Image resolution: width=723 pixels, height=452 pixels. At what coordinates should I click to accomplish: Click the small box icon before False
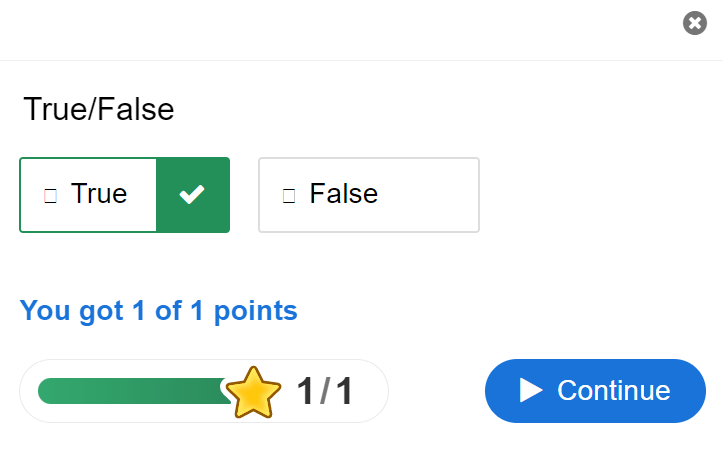[x=289, y=196]
